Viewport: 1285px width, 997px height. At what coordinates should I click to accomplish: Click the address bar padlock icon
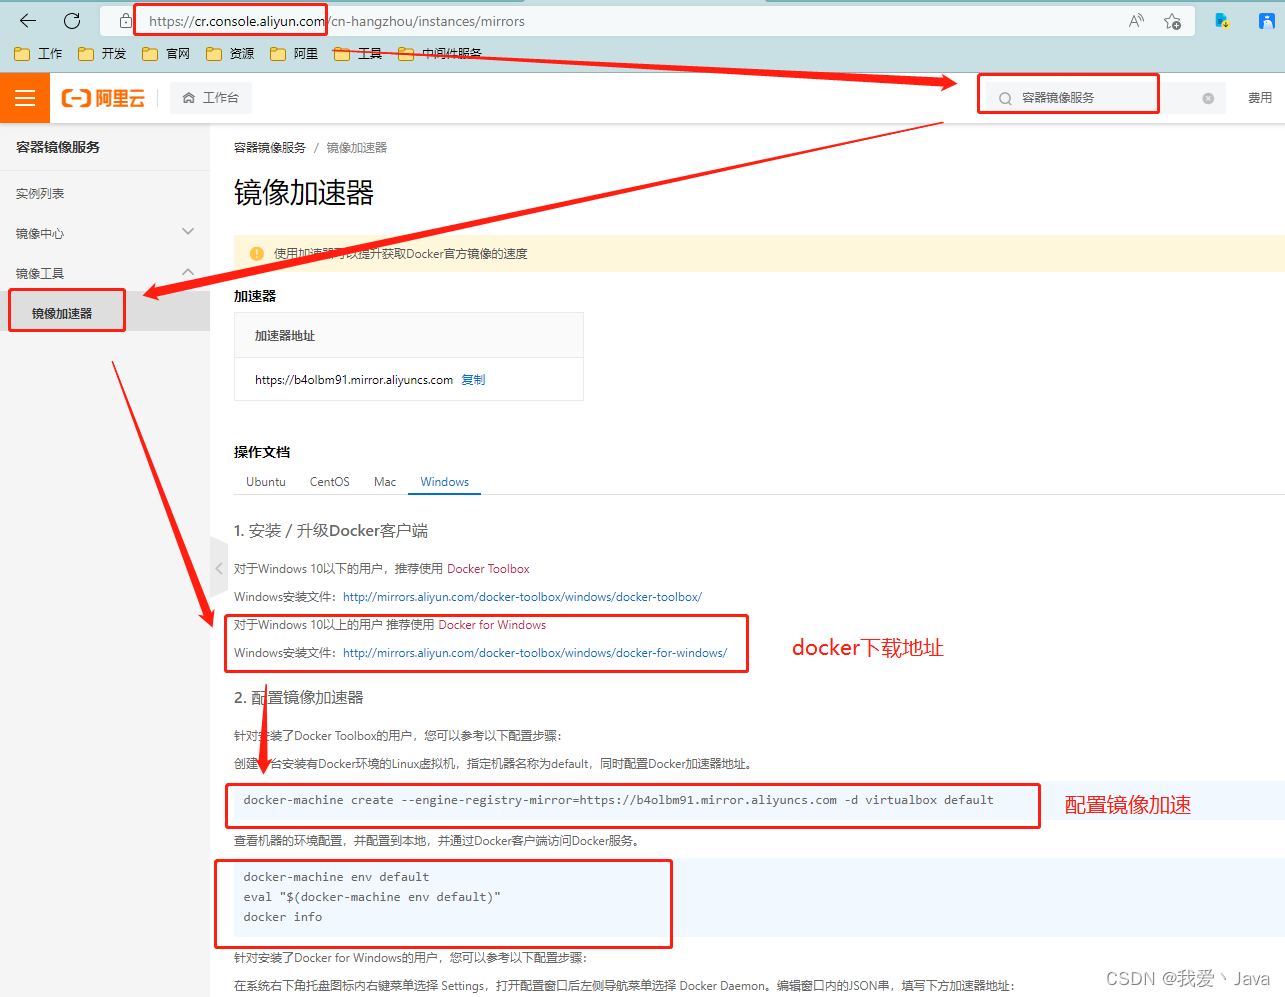coord(125,21)
